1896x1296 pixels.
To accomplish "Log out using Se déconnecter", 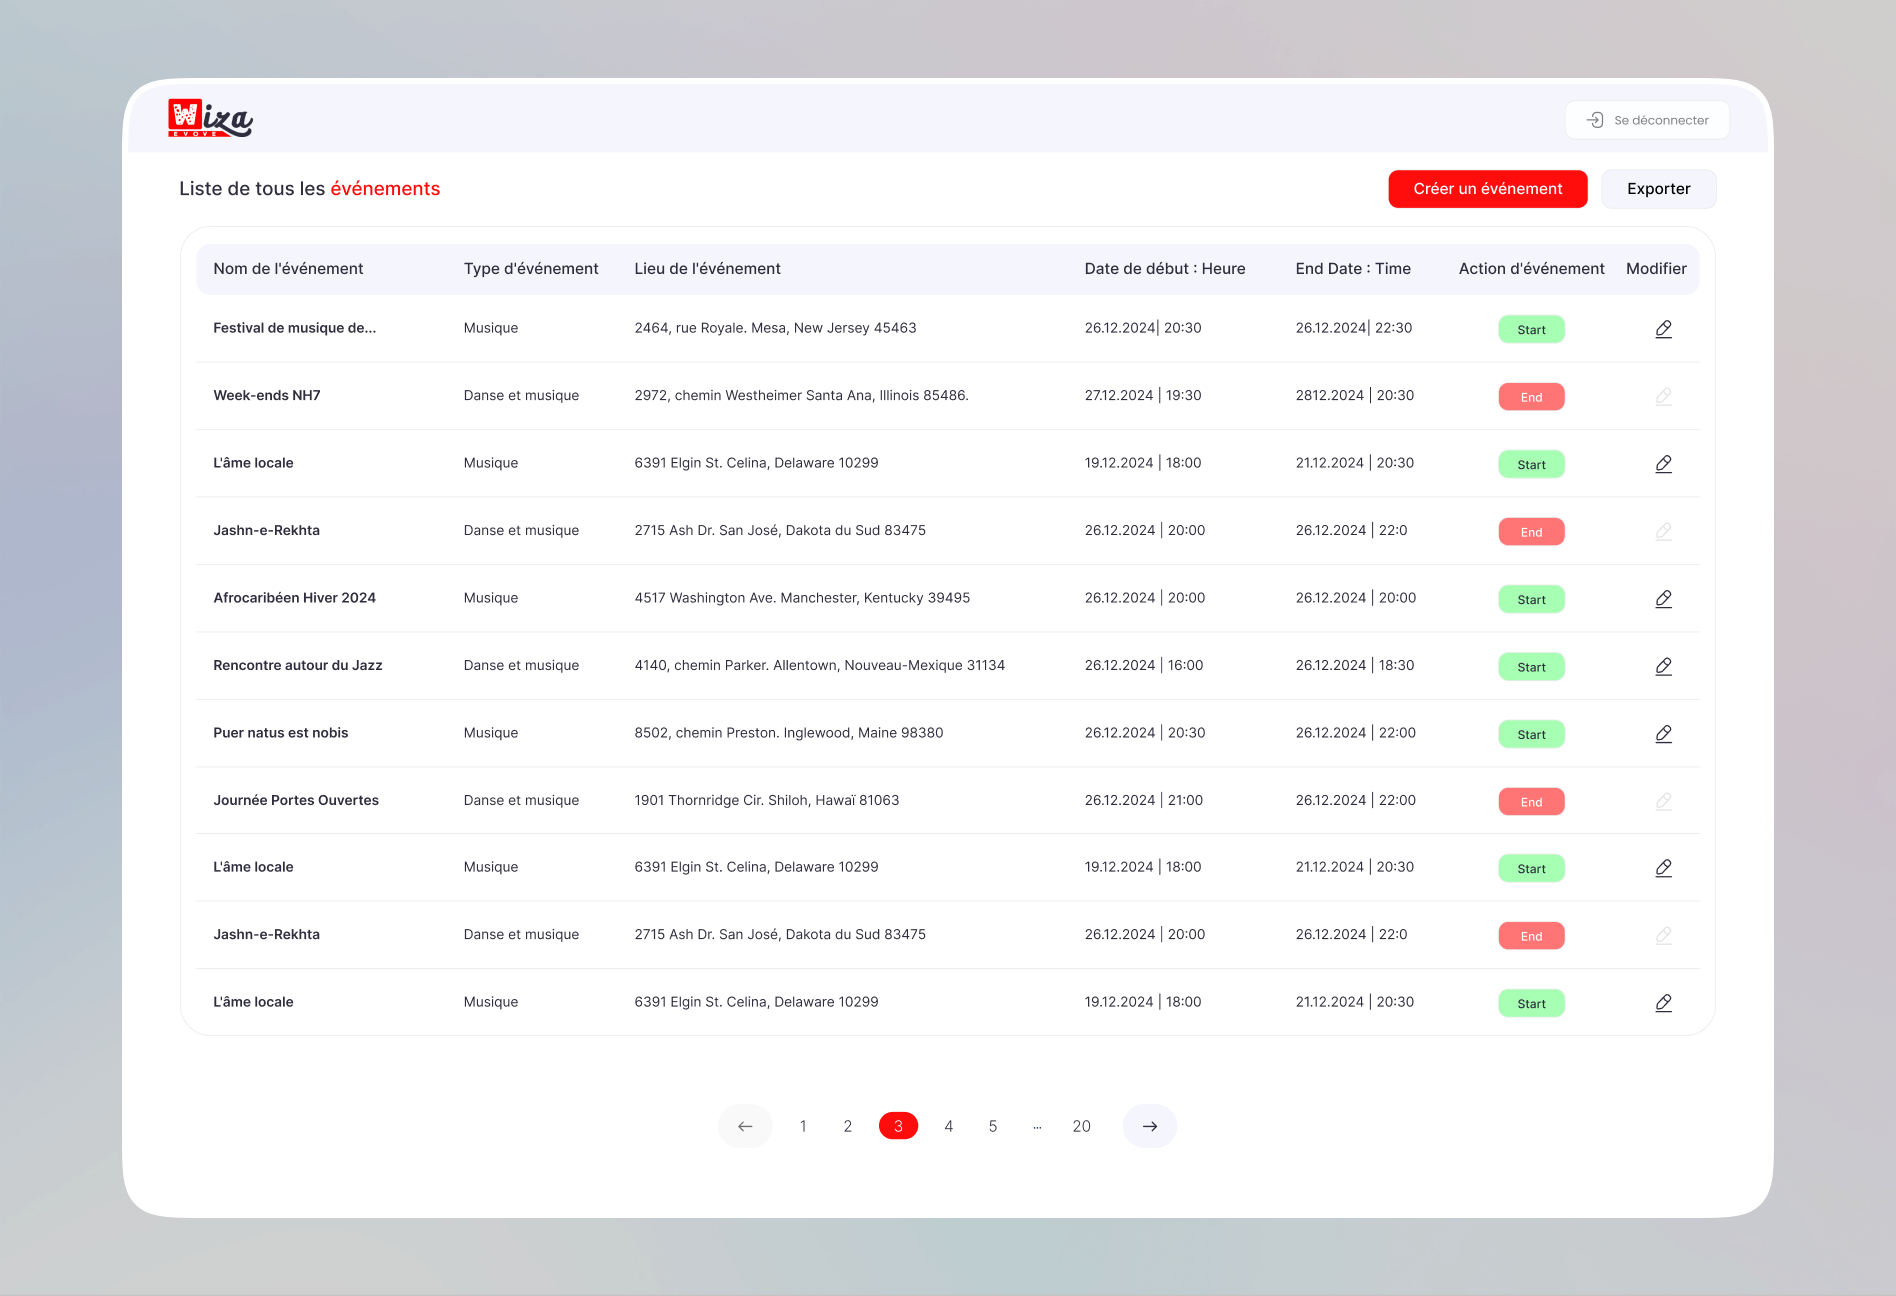I will pyautogui.click(x=1647, y=120).
